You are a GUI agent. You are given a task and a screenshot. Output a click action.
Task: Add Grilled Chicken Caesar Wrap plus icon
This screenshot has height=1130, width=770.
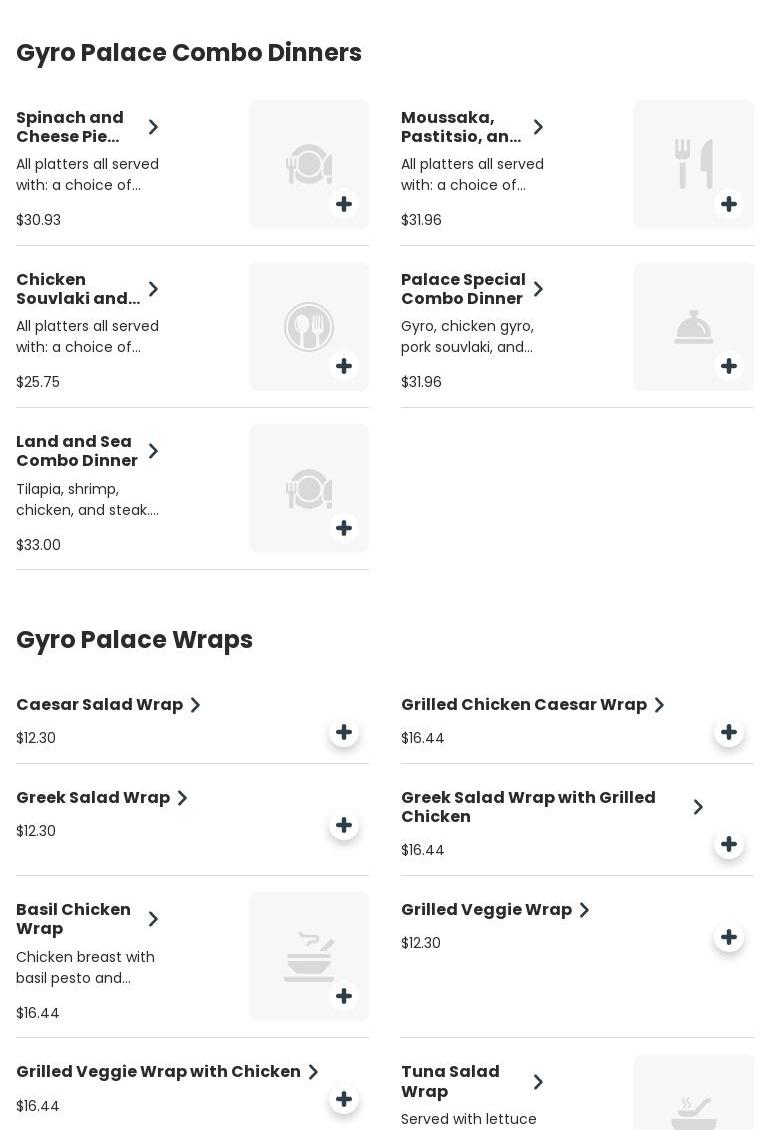pyautogui.click(x=729, y=732)
